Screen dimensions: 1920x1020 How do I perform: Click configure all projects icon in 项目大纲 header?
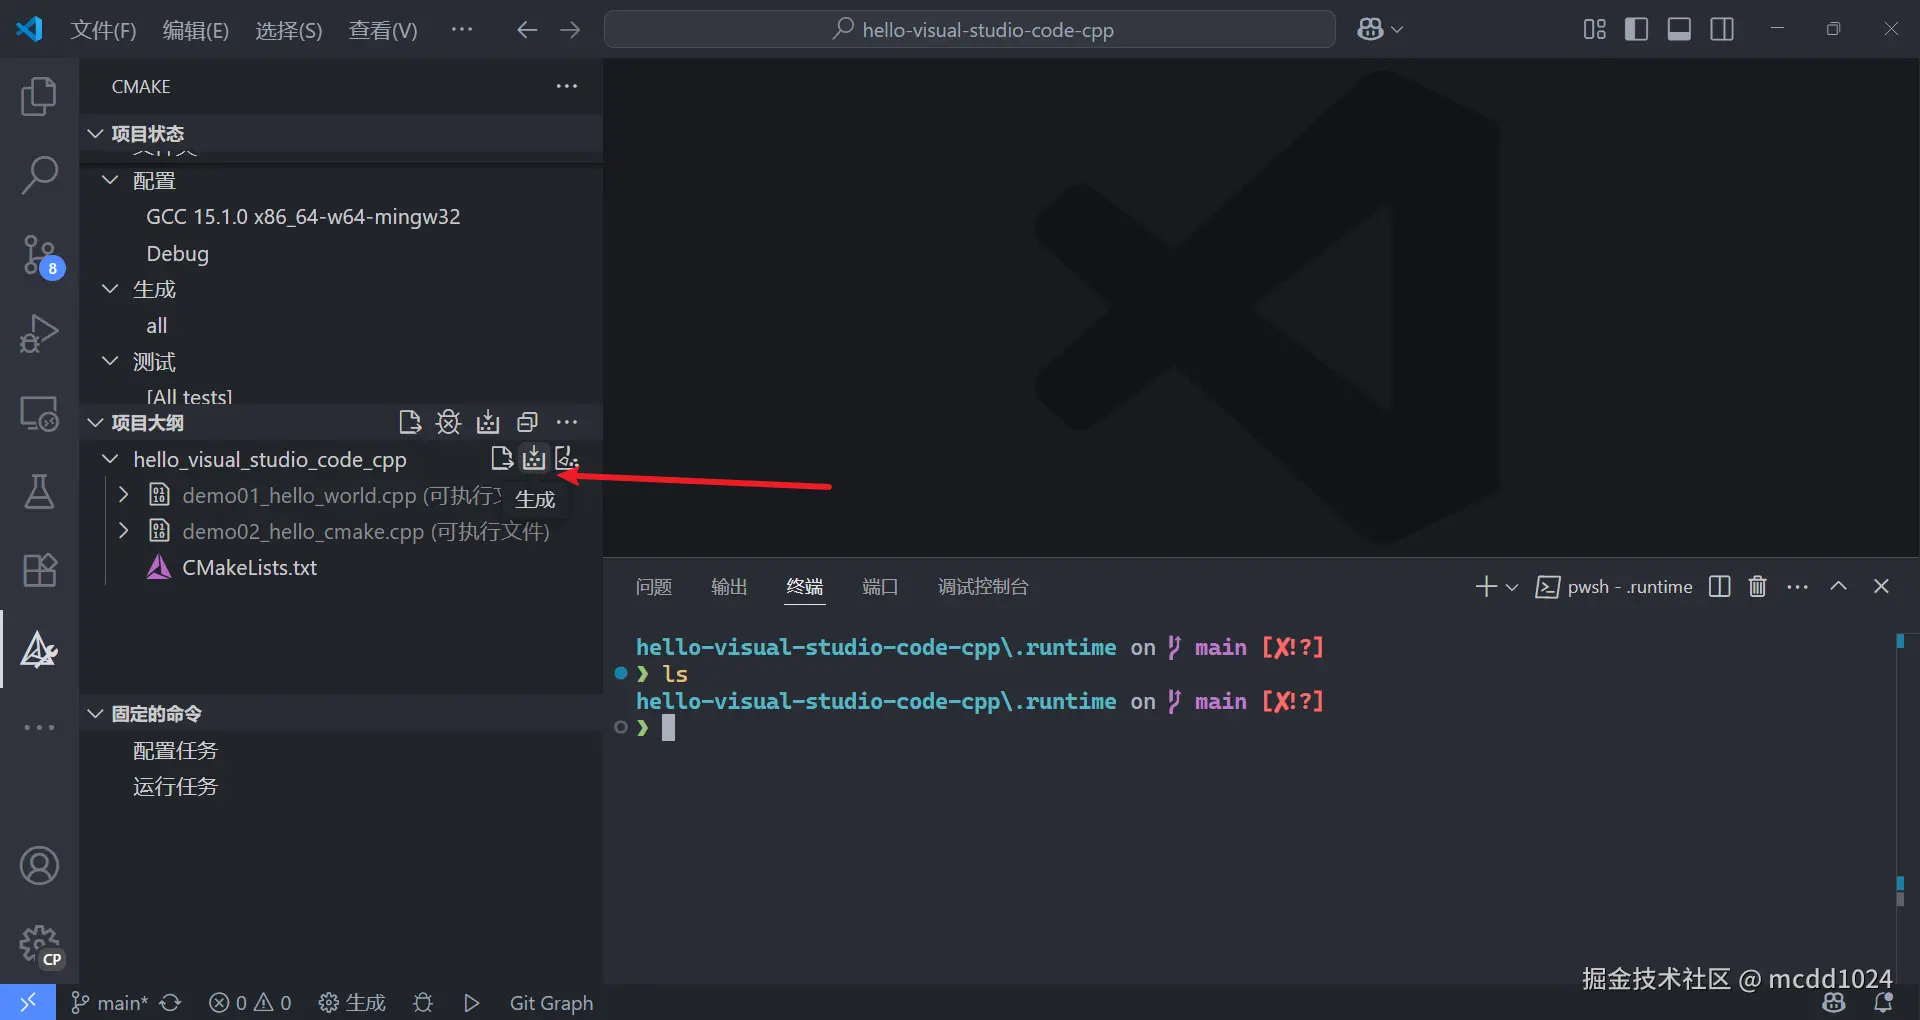(x=409, y=422)
